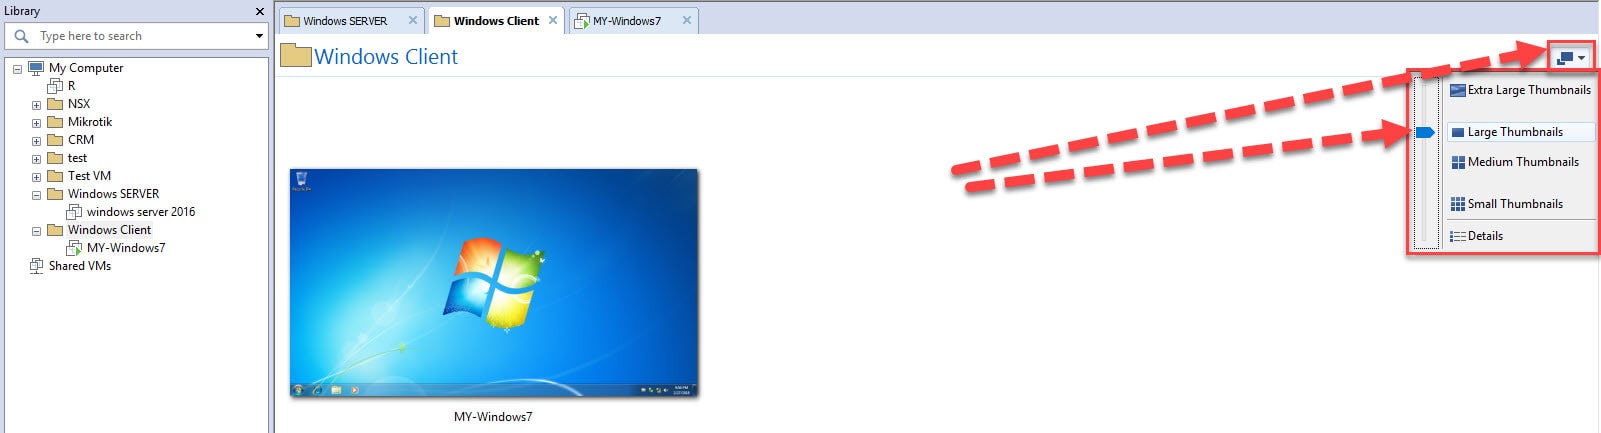Select the test folder

click(x=77, y=158)
